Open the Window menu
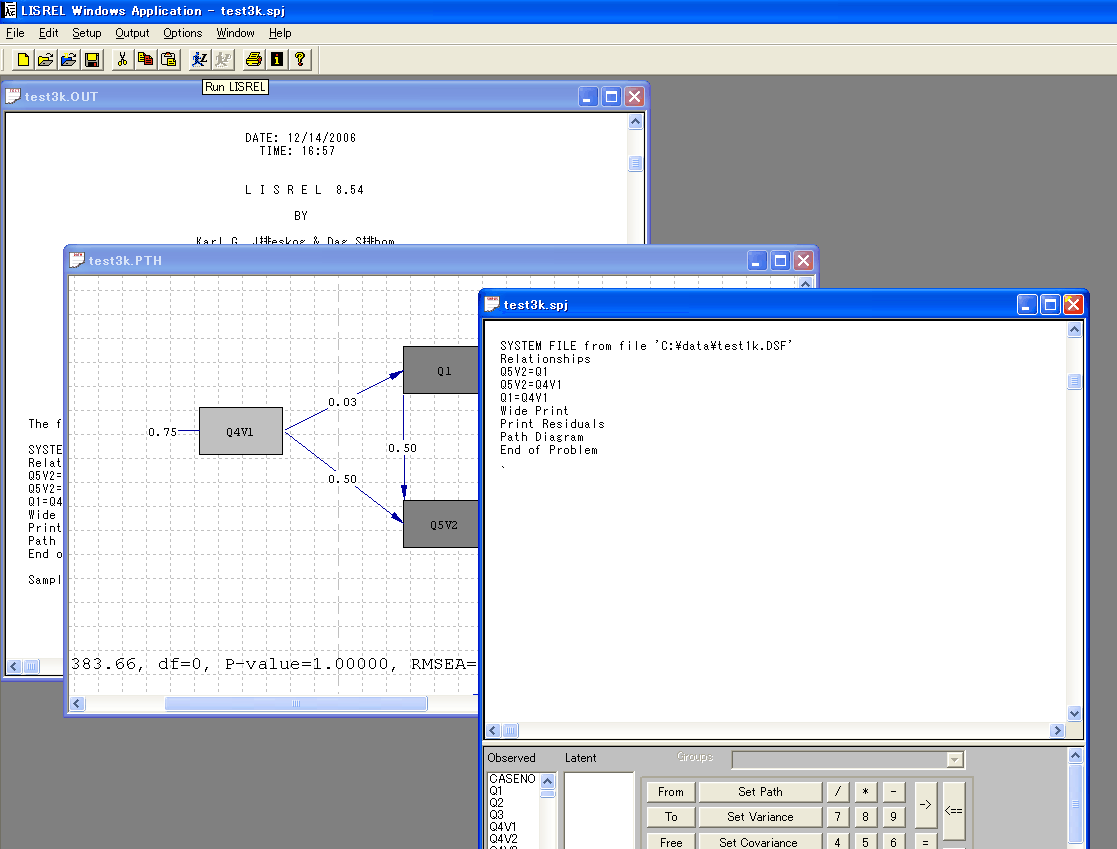This screenshot has width=1117, height=849. click(x=235, y=33)
